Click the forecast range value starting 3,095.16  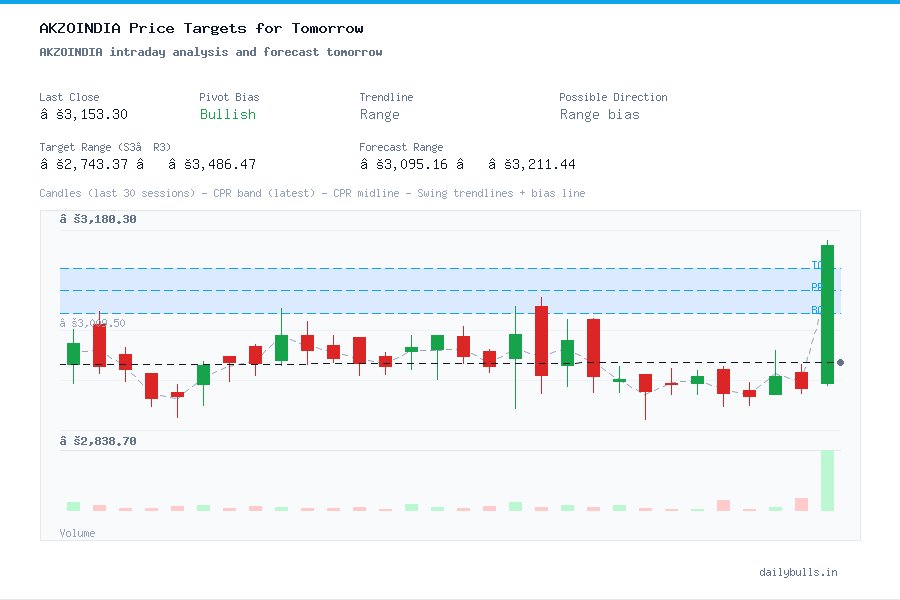tap(467, 164)
